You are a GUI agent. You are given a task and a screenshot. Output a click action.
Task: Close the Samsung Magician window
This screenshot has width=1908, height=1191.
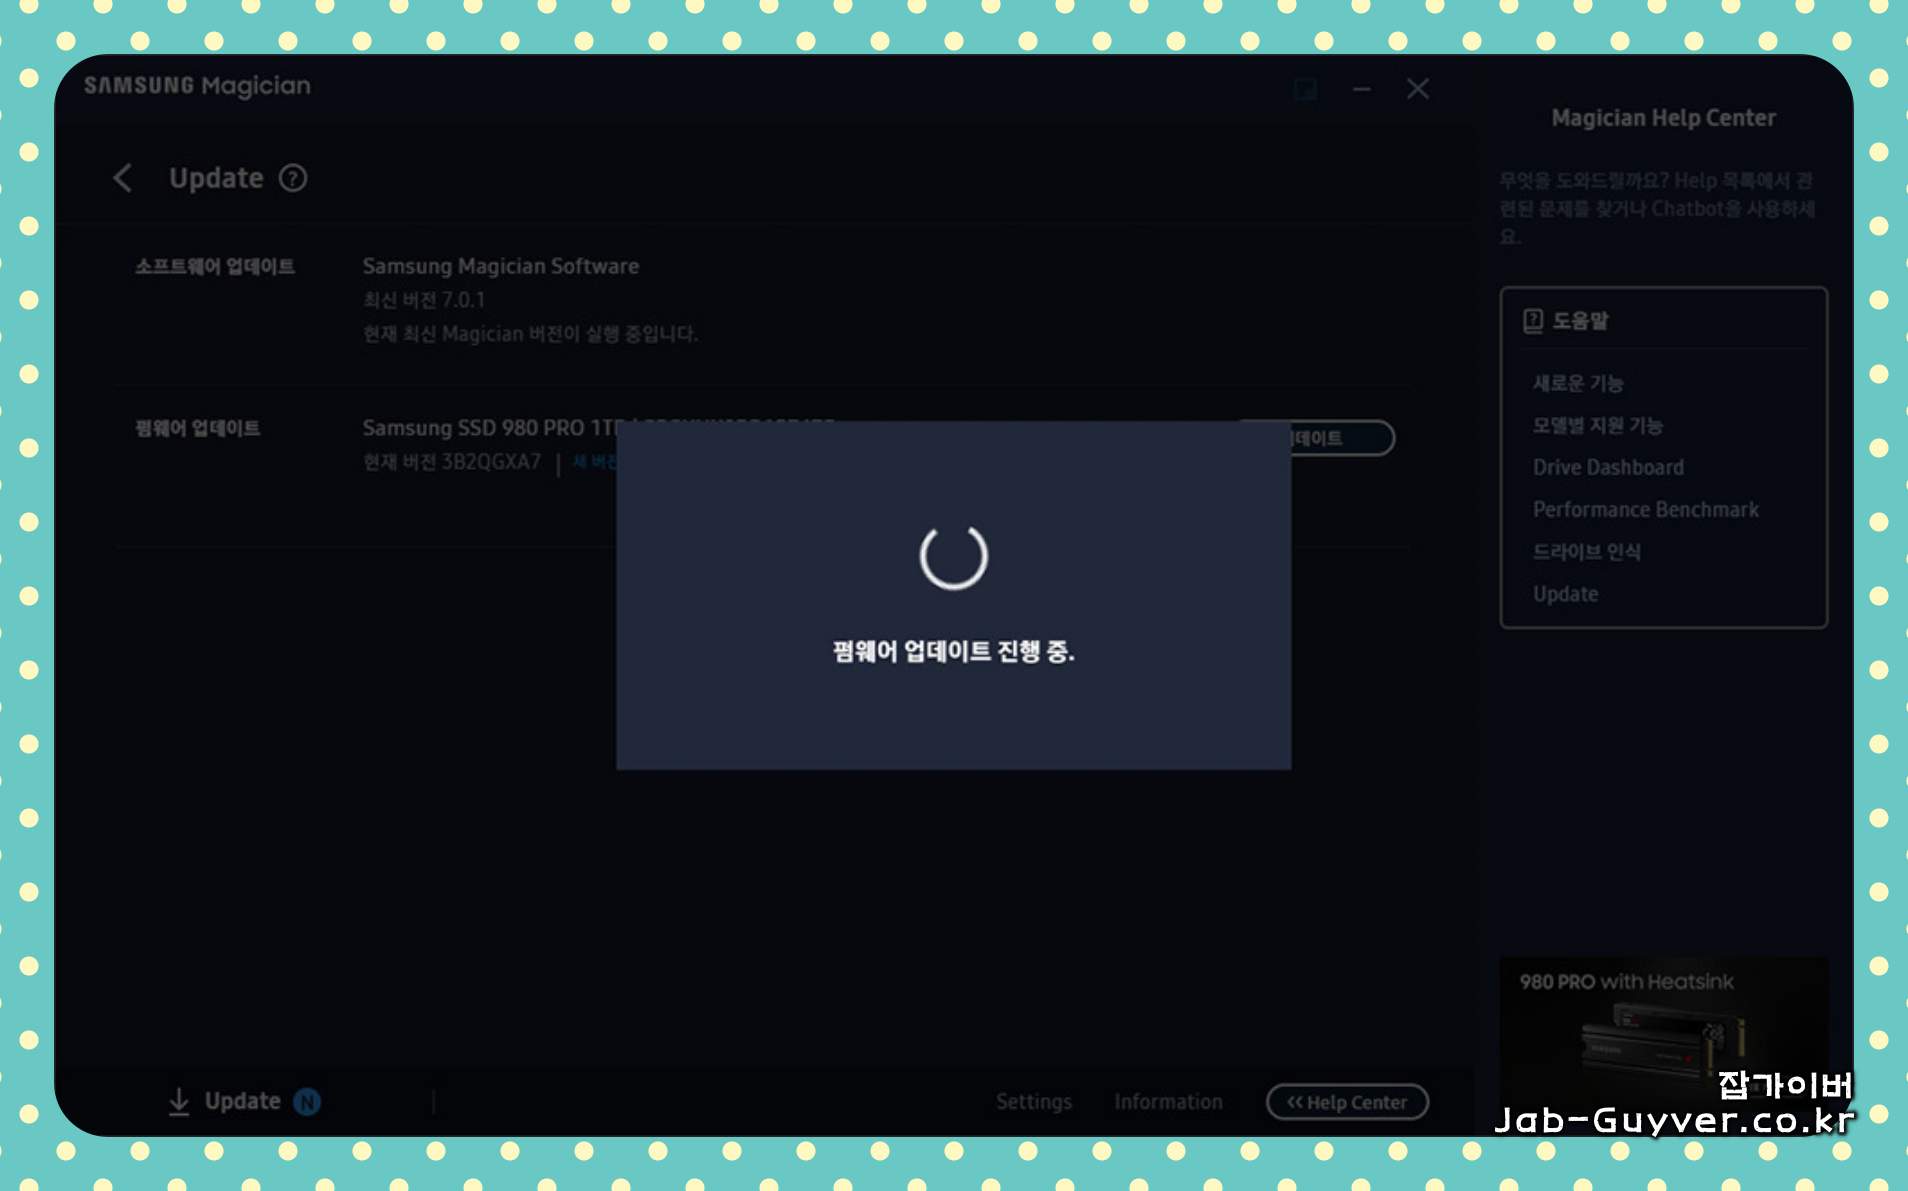[x=1418, y=89]
